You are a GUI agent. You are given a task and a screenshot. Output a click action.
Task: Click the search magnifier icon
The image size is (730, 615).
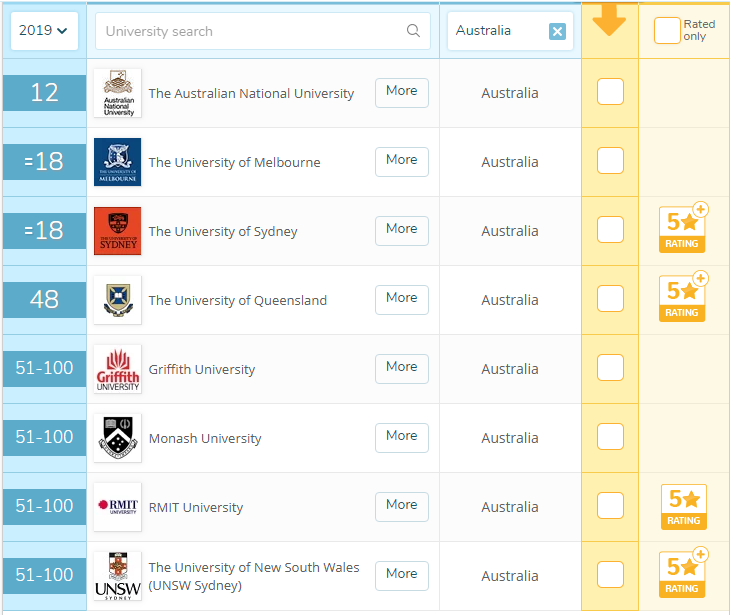[413, 31]
